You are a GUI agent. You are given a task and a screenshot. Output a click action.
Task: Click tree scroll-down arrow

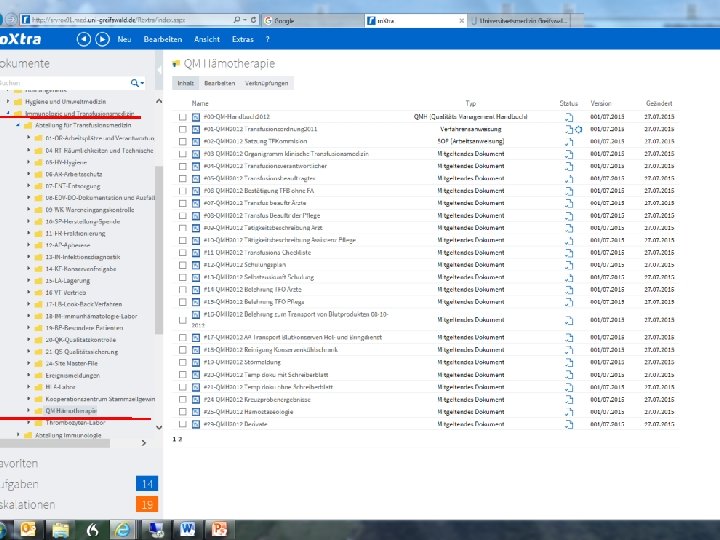click(159, 428)
